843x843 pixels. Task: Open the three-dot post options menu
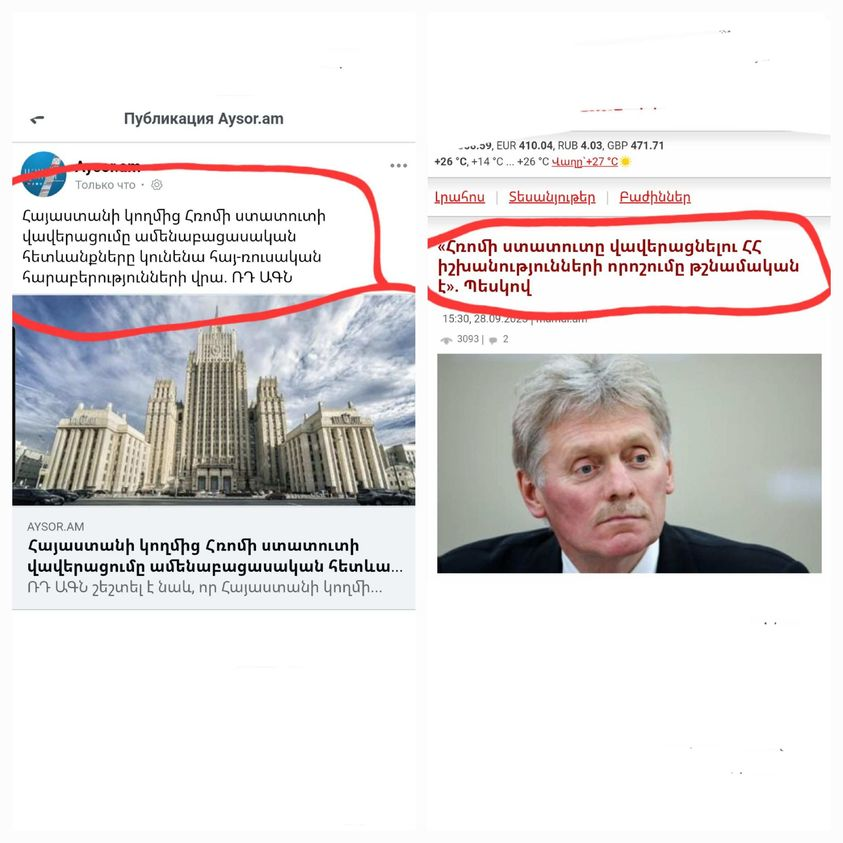pos(398,166)
